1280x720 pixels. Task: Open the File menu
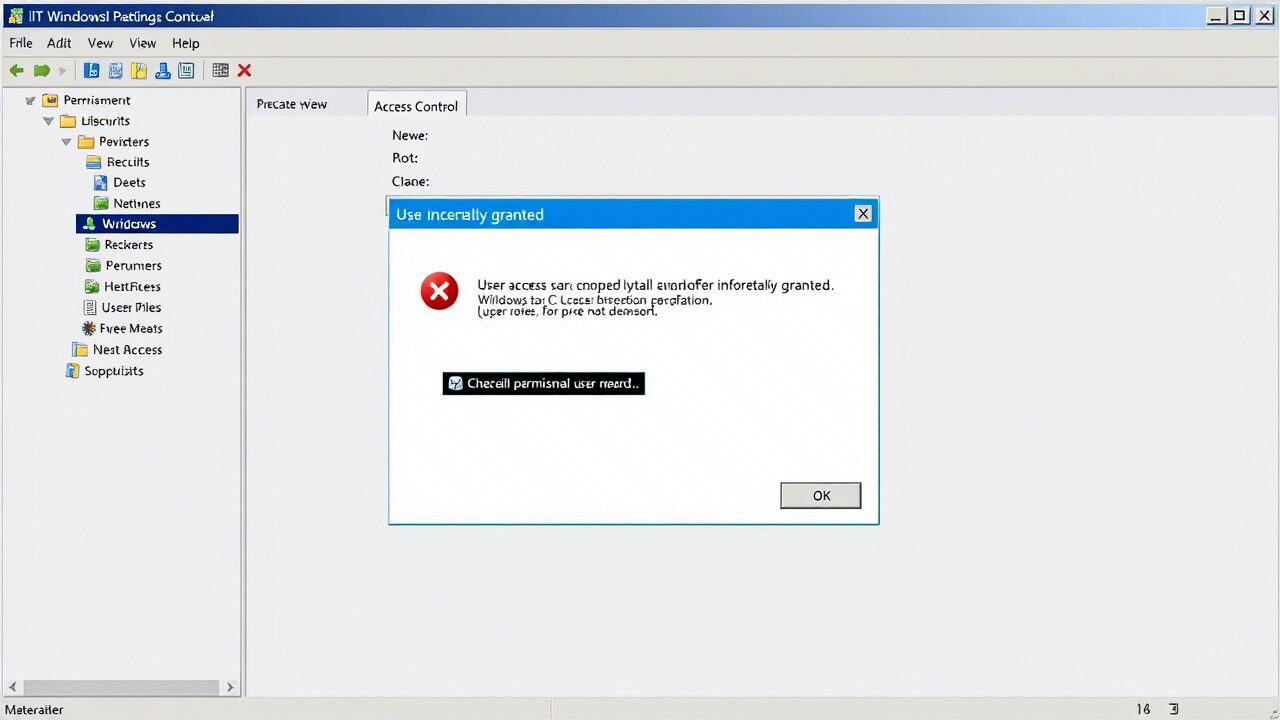(x=21, y=43)
